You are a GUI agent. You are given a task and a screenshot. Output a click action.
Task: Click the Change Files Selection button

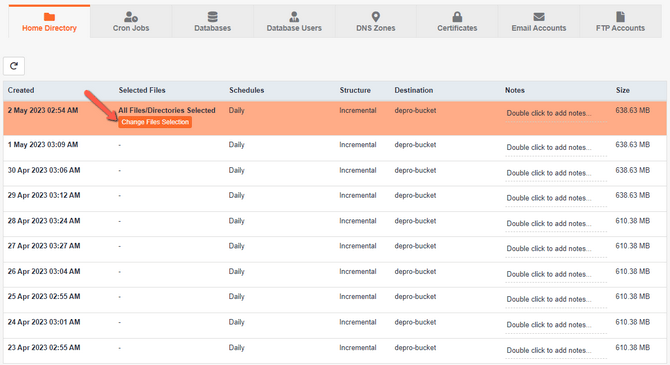coord(155,122)
